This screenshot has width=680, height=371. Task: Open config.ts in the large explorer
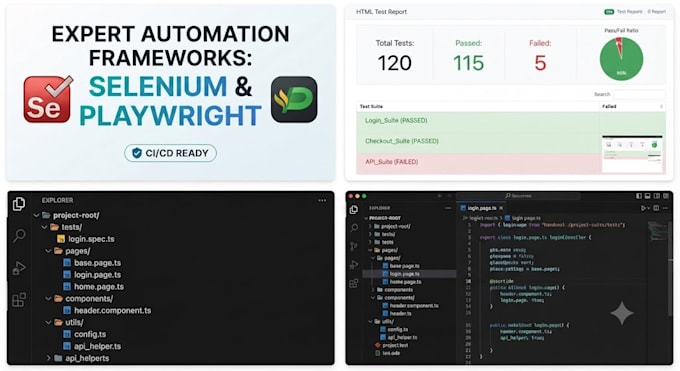85,335
